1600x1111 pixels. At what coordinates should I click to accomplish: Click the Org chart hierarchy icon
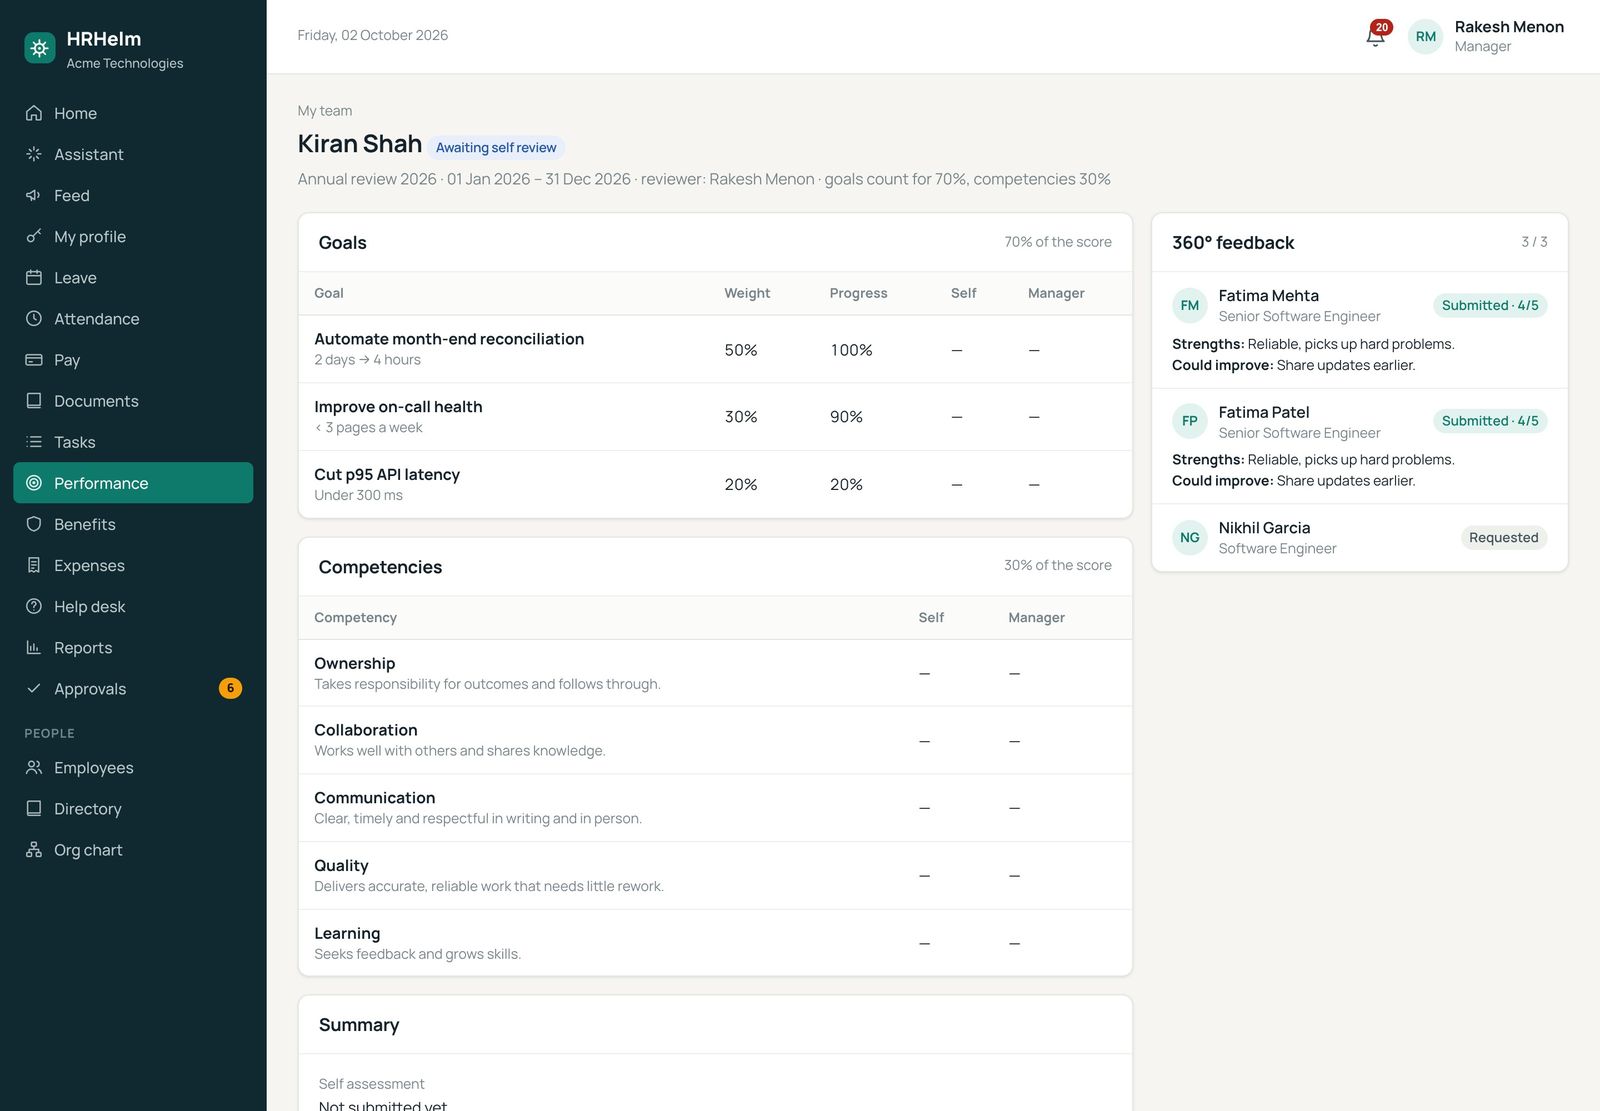(x=34, y=849)
